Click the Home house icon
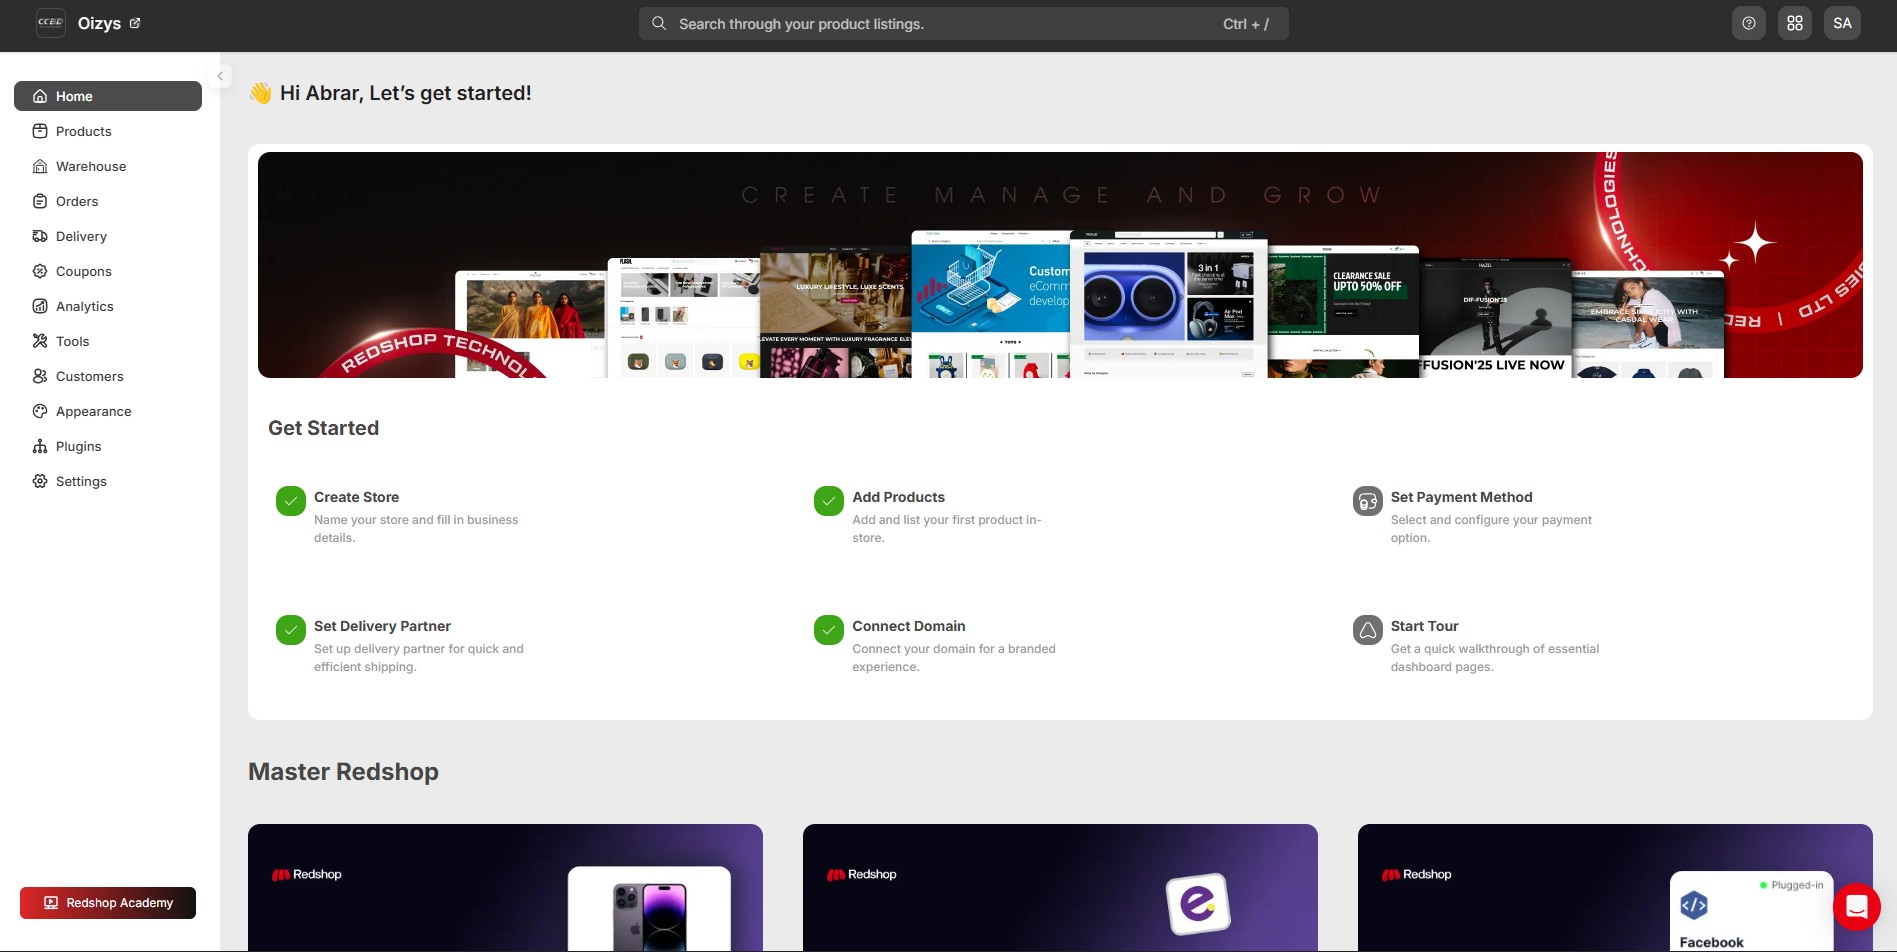 tap(40, 96)
